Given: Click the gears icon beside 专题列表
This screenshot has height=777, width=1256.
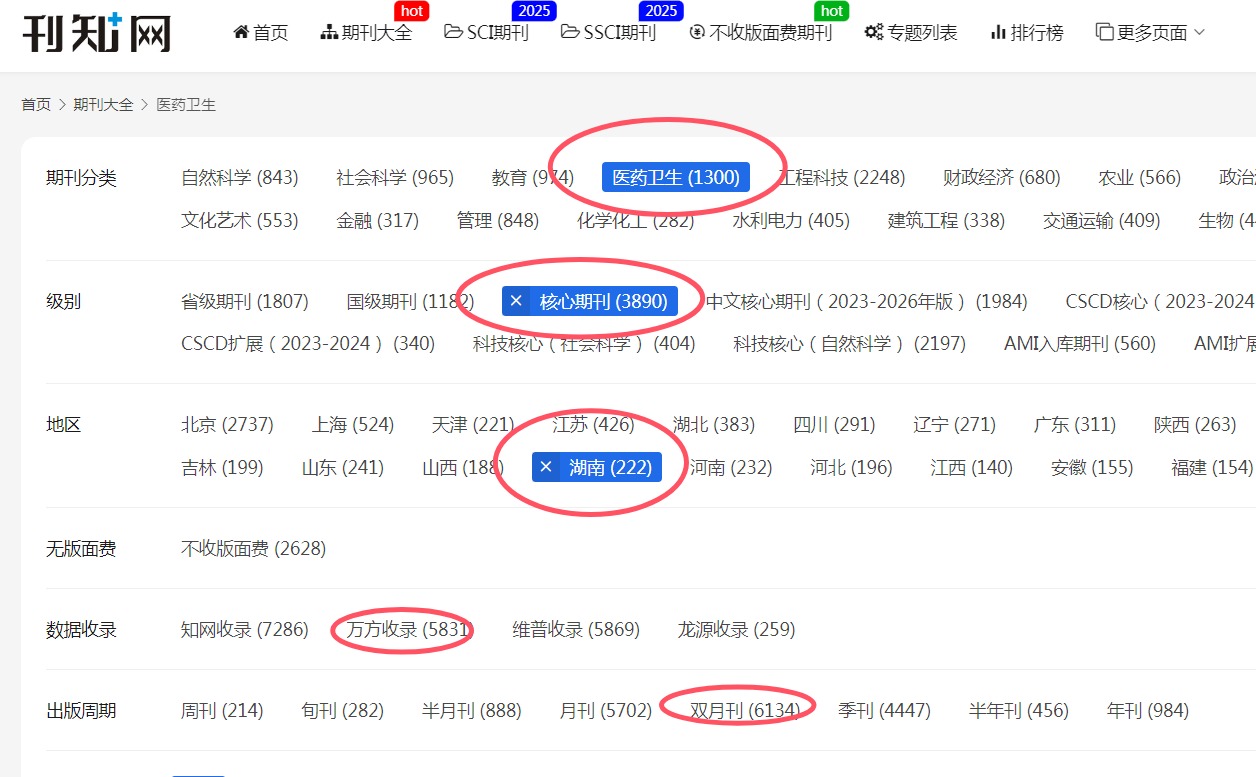Looking at the screenshot, I should click(x=874, y=33).
